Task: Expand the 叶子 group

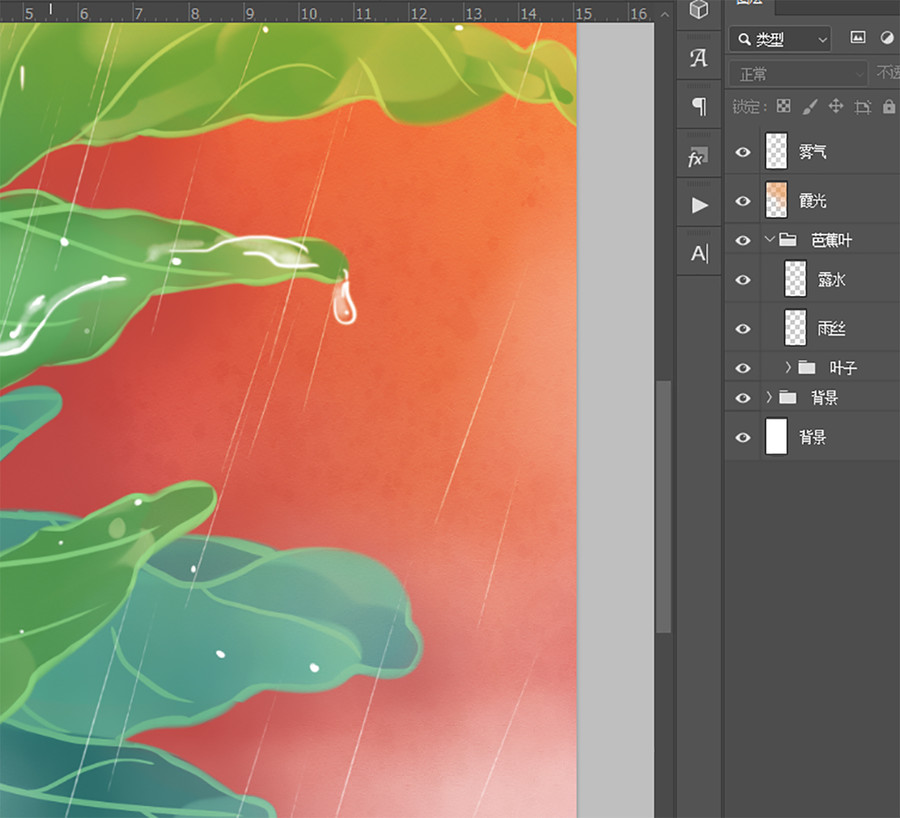Action: pyautogui.click(x=788, y=366)
